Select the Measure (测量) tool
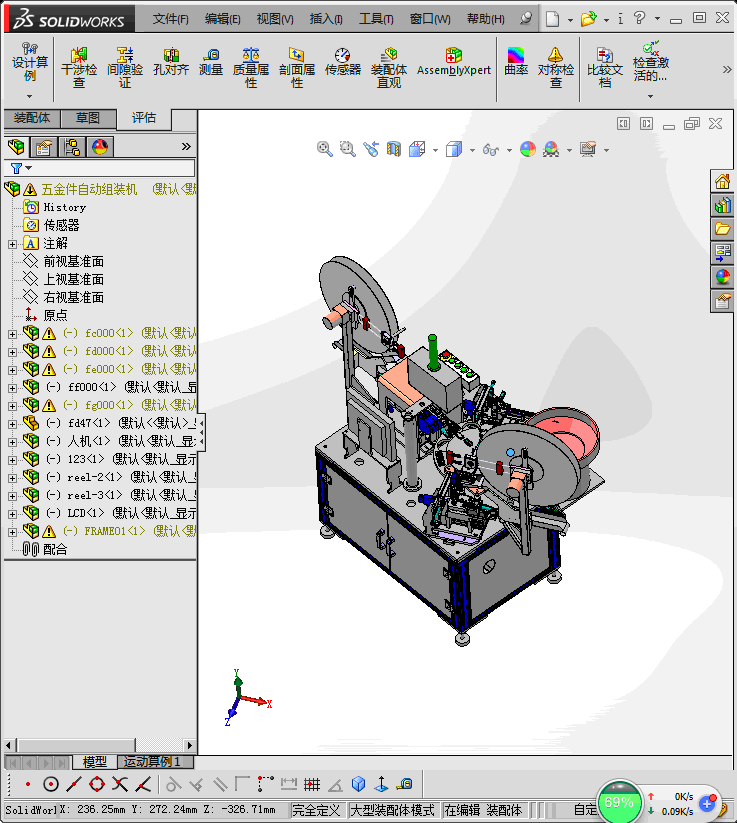The image size is (737, 823). point(211,61)
